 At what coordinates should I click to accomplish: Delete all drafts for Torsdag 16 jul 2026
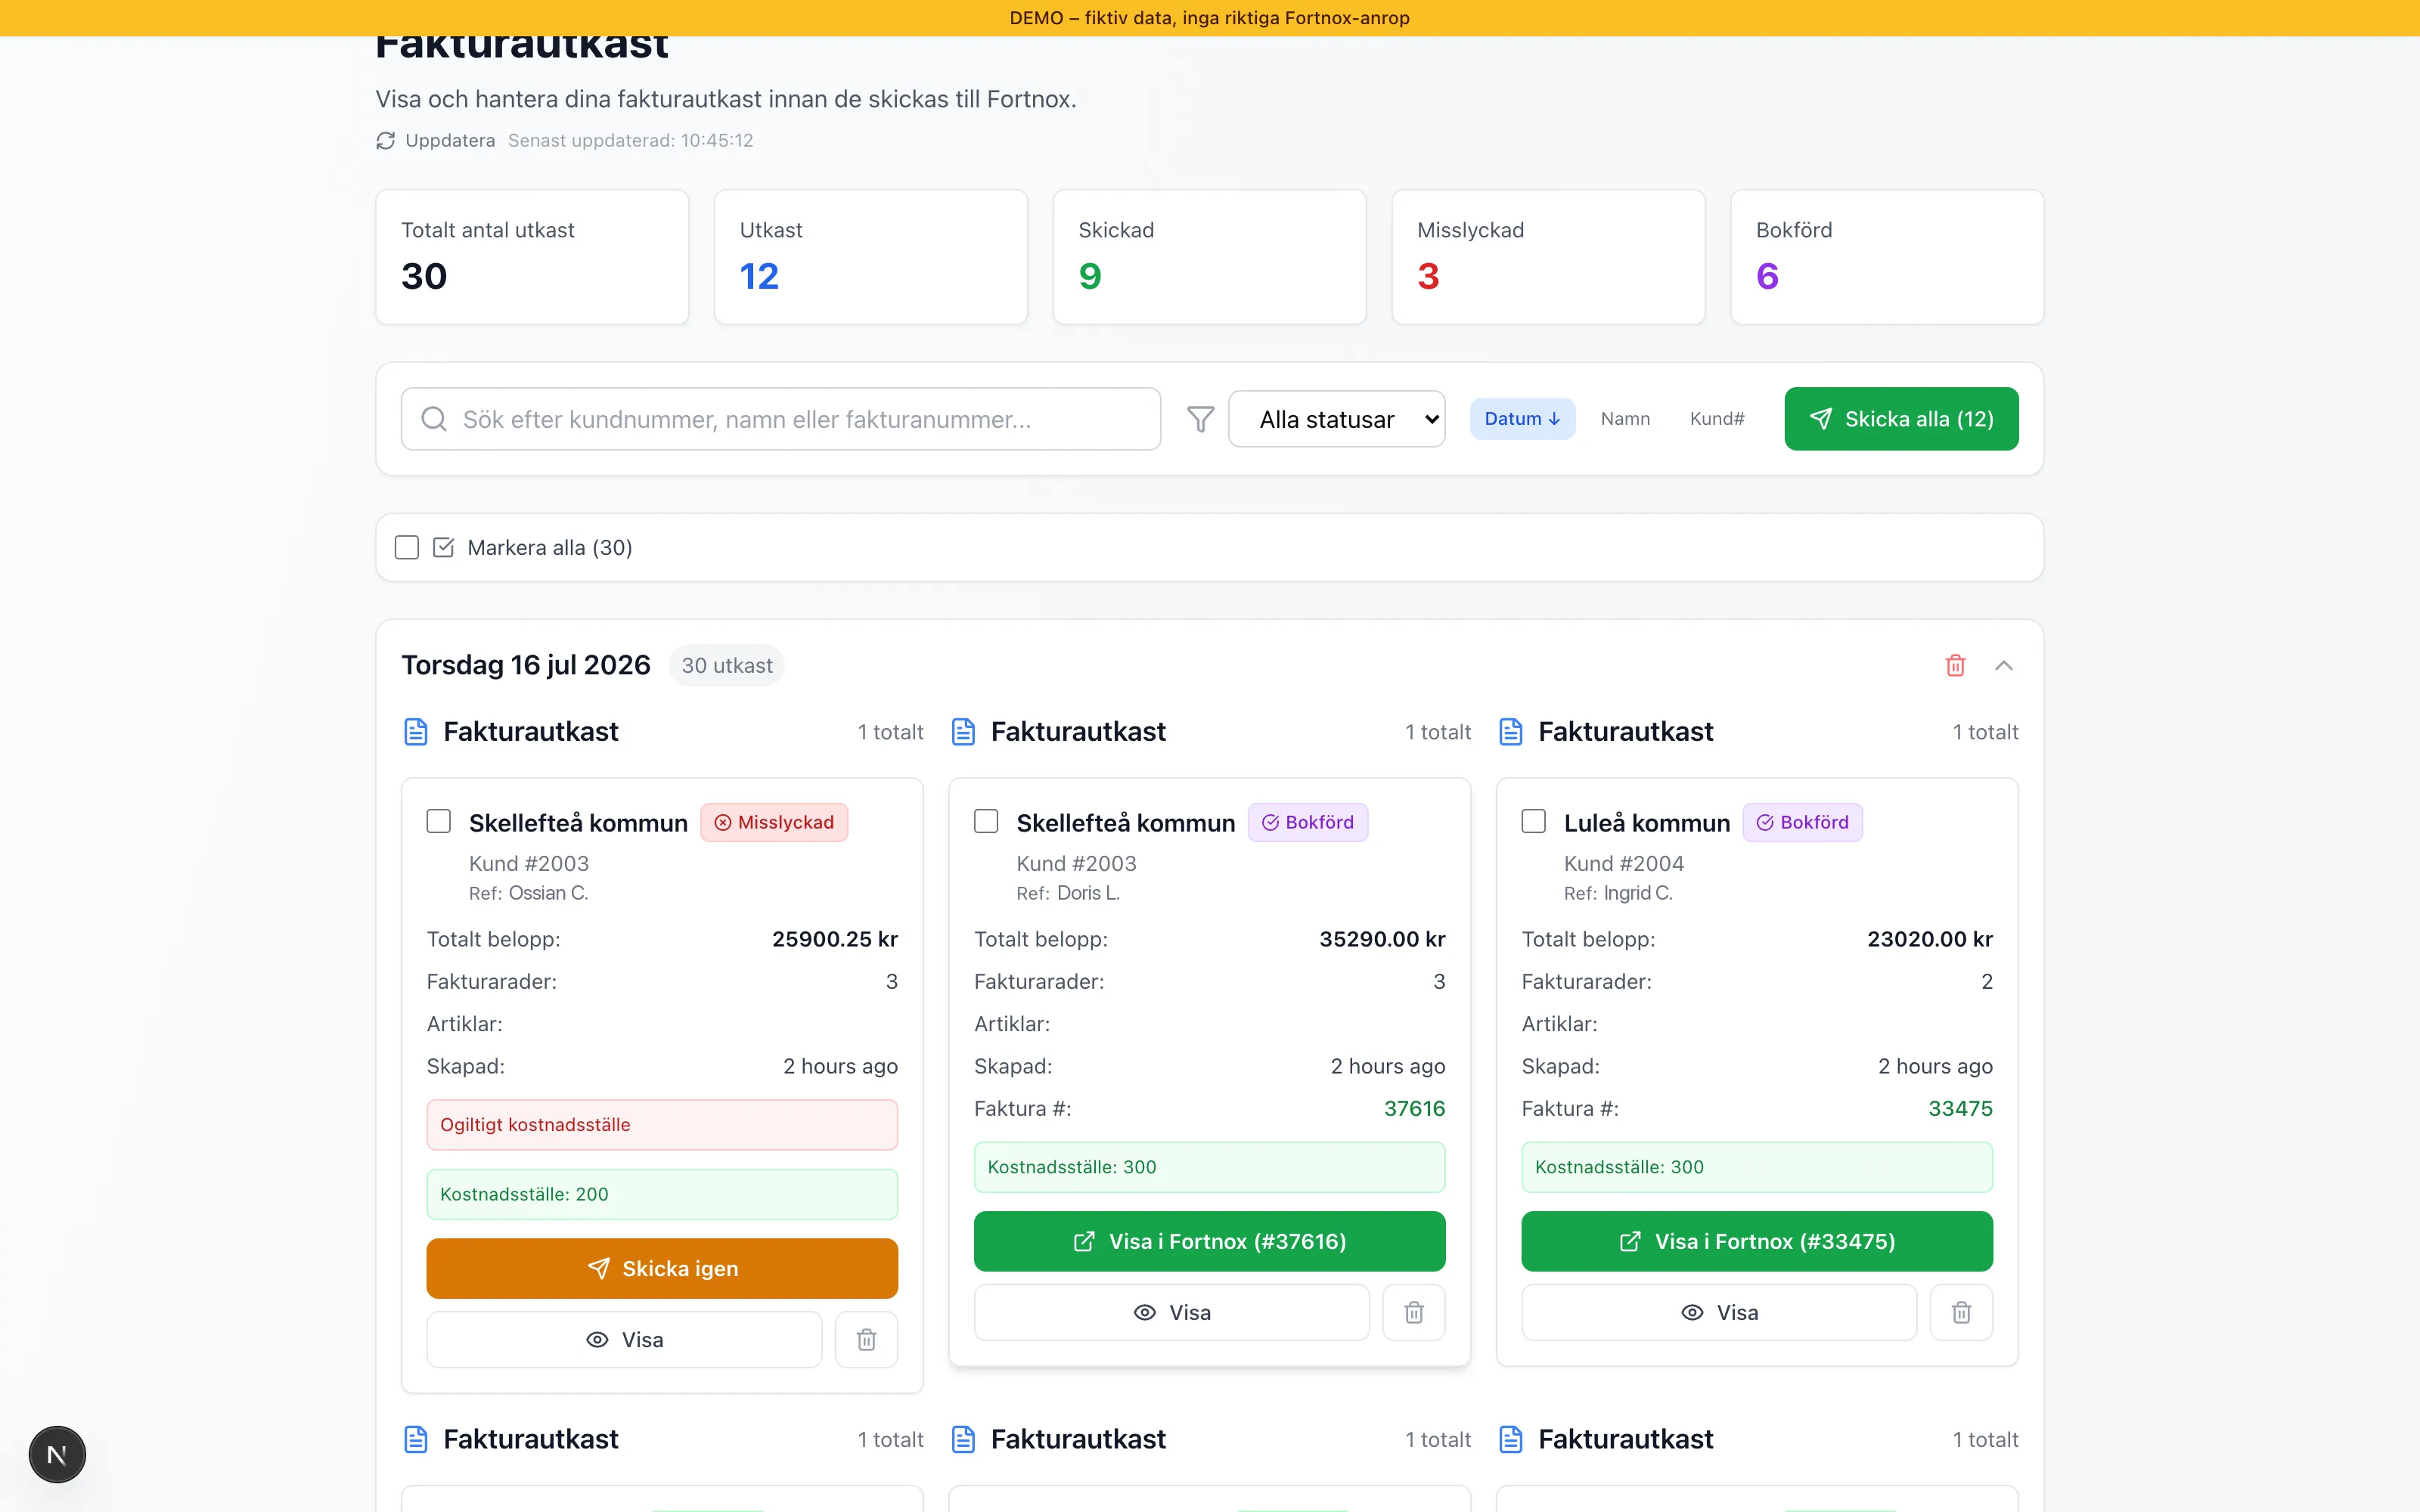(x=1955, y=666)
